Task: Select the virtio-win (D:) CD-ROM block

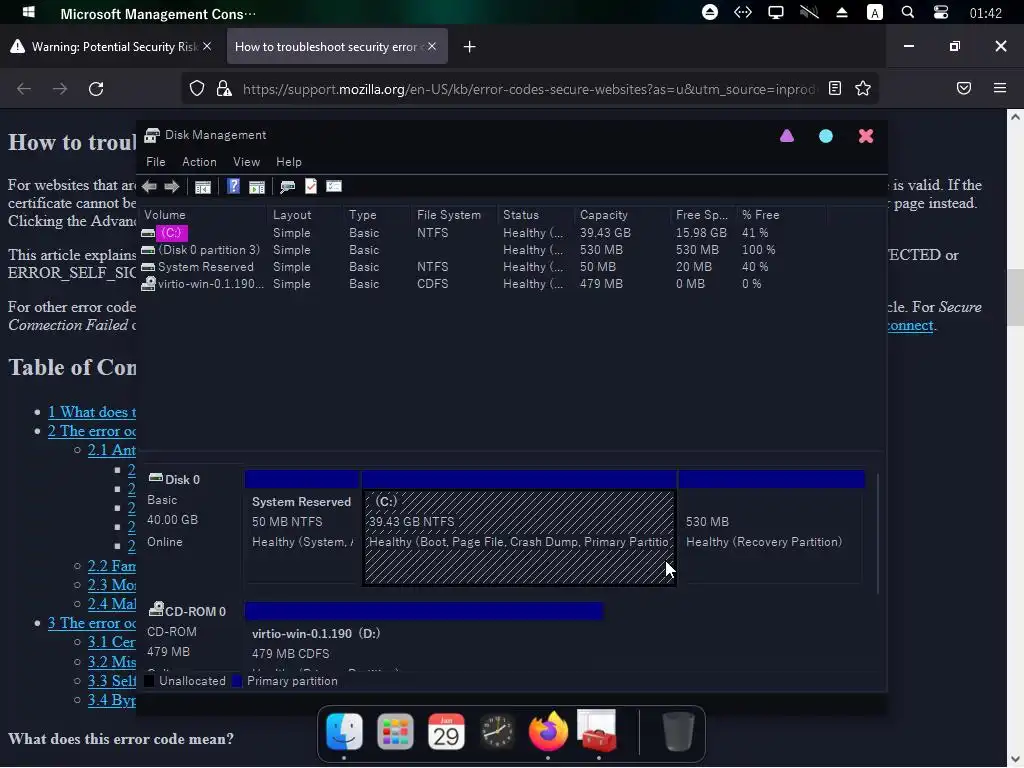Action: [x=424, y=637]
